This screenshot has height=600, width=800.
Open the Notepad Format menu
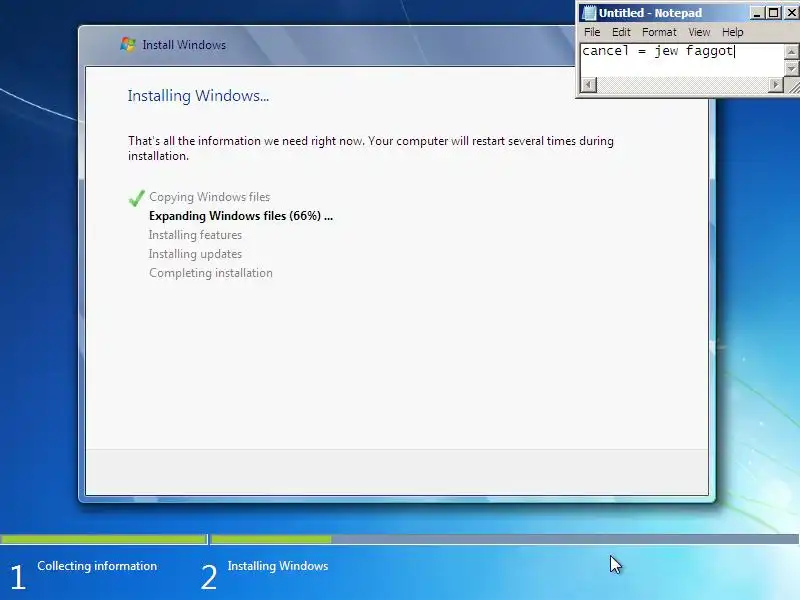pos(659,32)
